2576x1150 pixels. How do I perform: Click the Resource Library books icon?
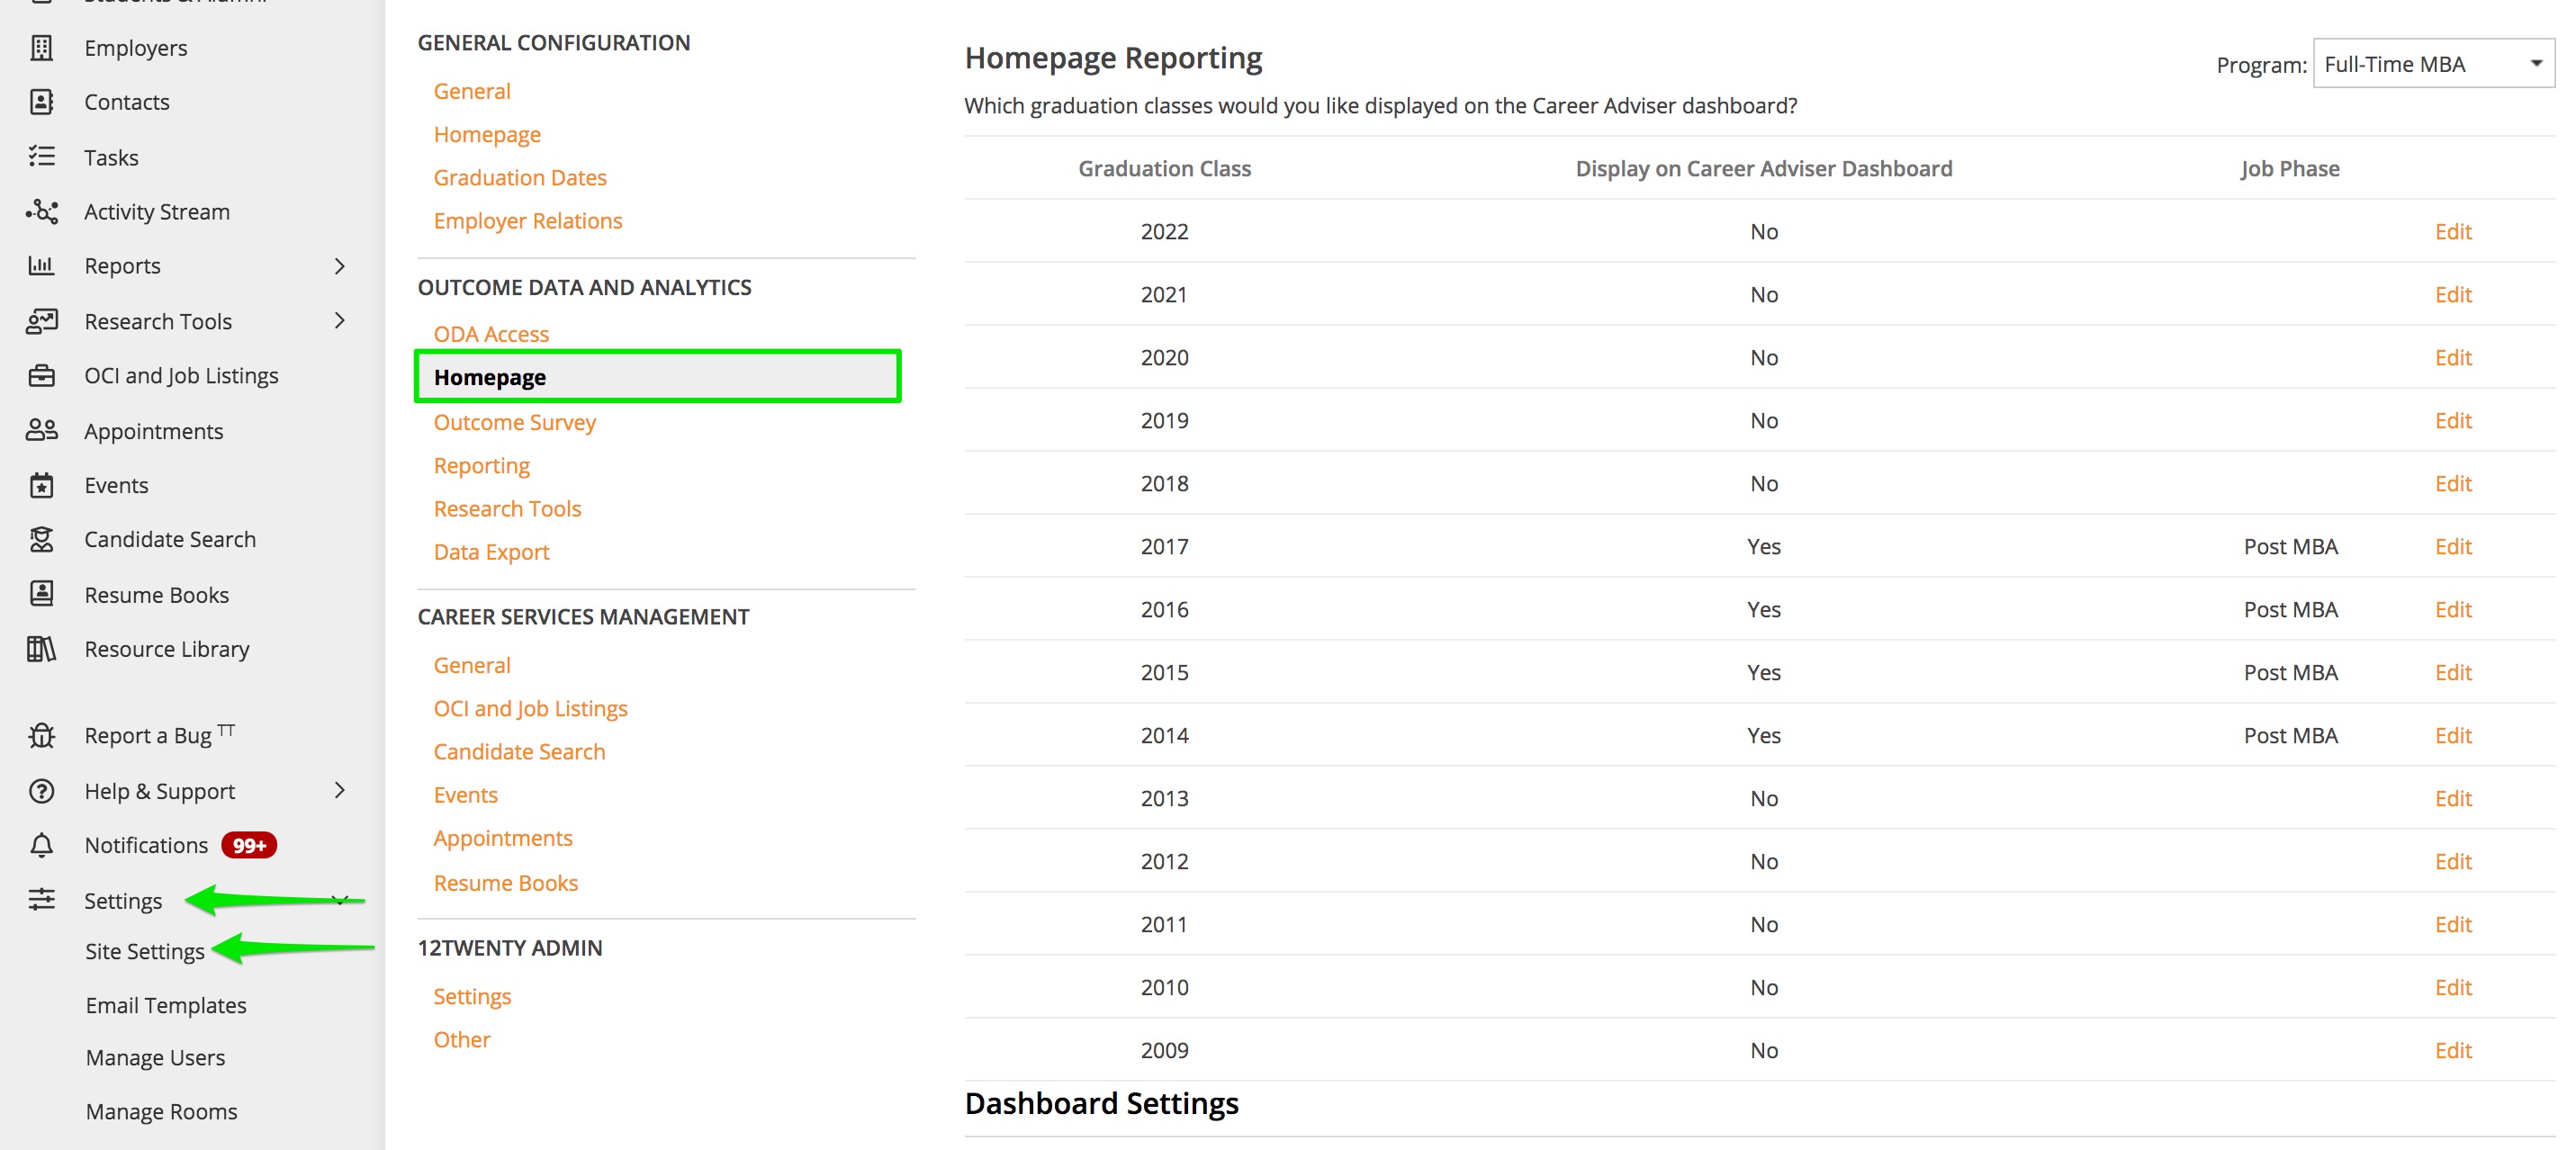pyautogui.click(x=41, y=649)
